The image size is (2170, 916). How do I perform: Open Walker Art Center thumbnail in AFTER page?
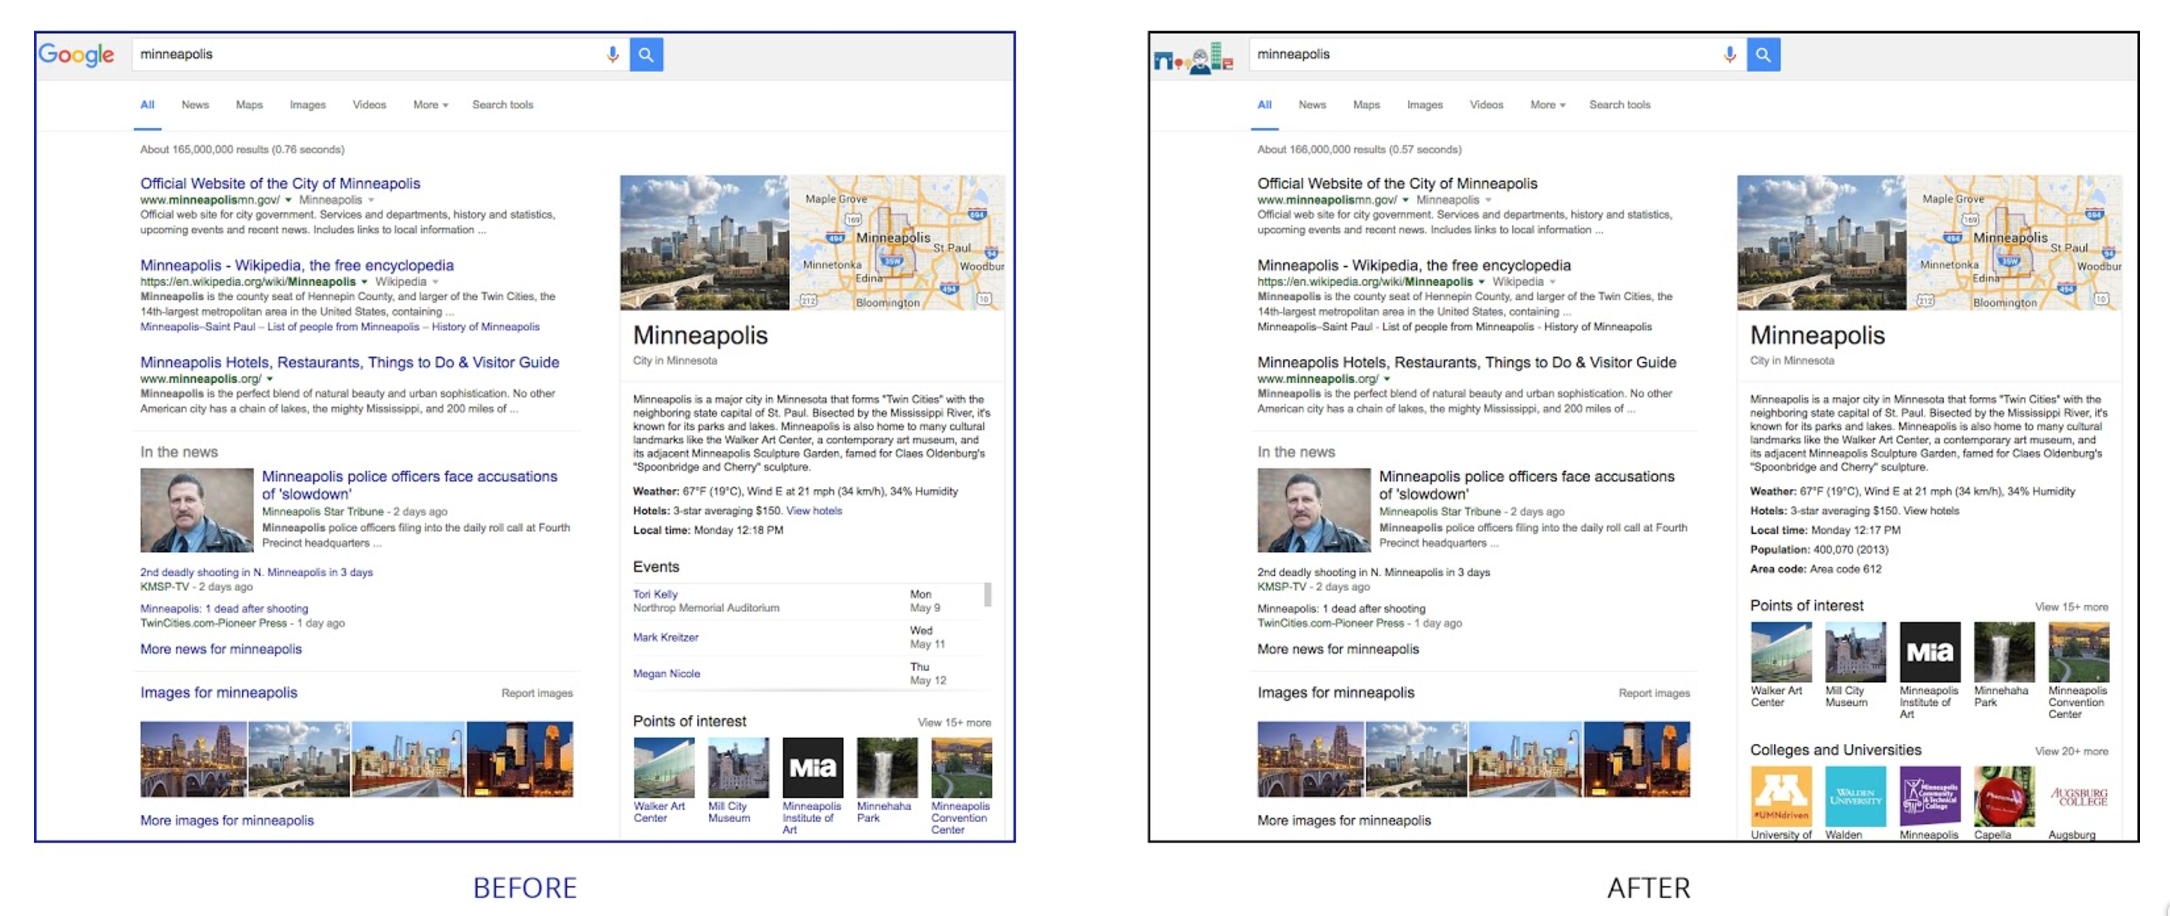tap(1781, 652)
